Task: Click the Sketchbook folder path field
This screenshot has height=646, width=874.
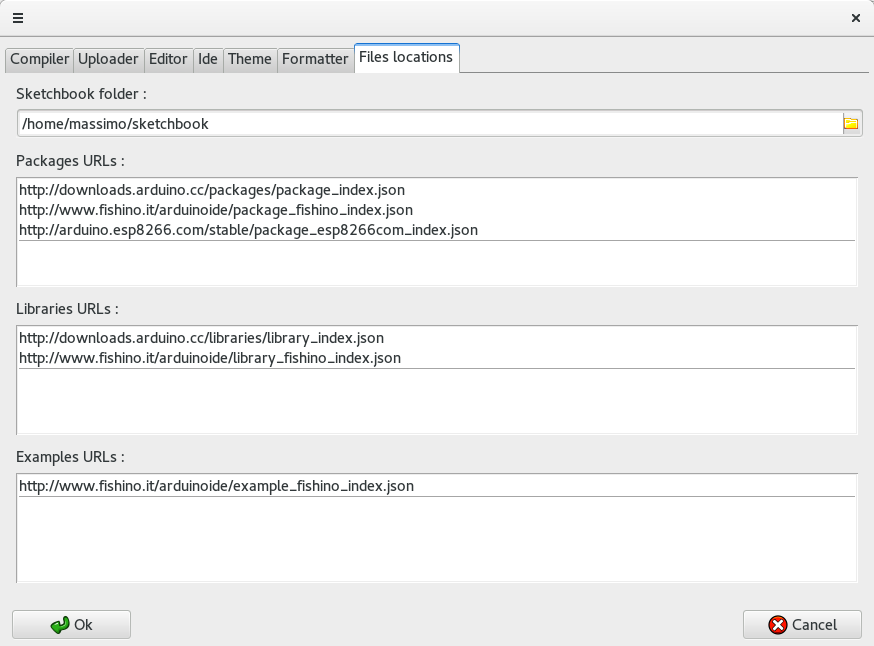Action: (428, 124)
